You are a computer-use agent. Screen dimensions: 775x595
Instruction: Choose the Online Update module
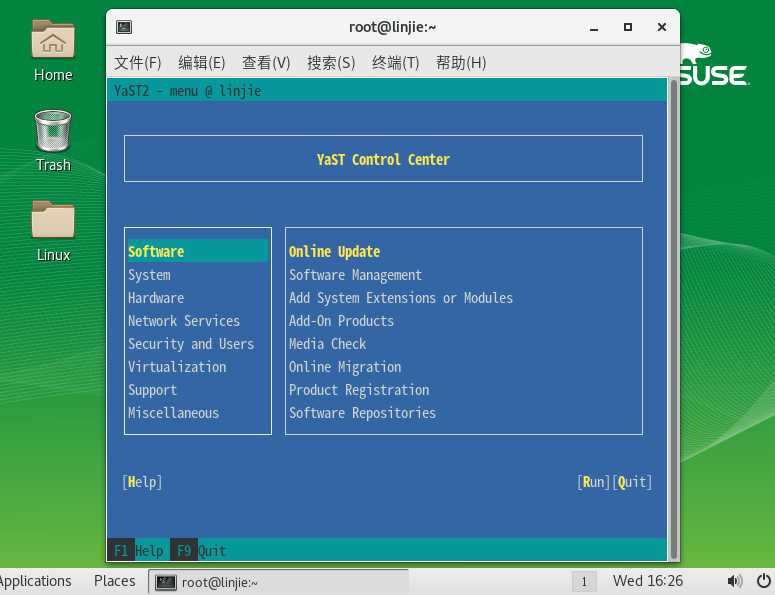(x=335, y=252)
